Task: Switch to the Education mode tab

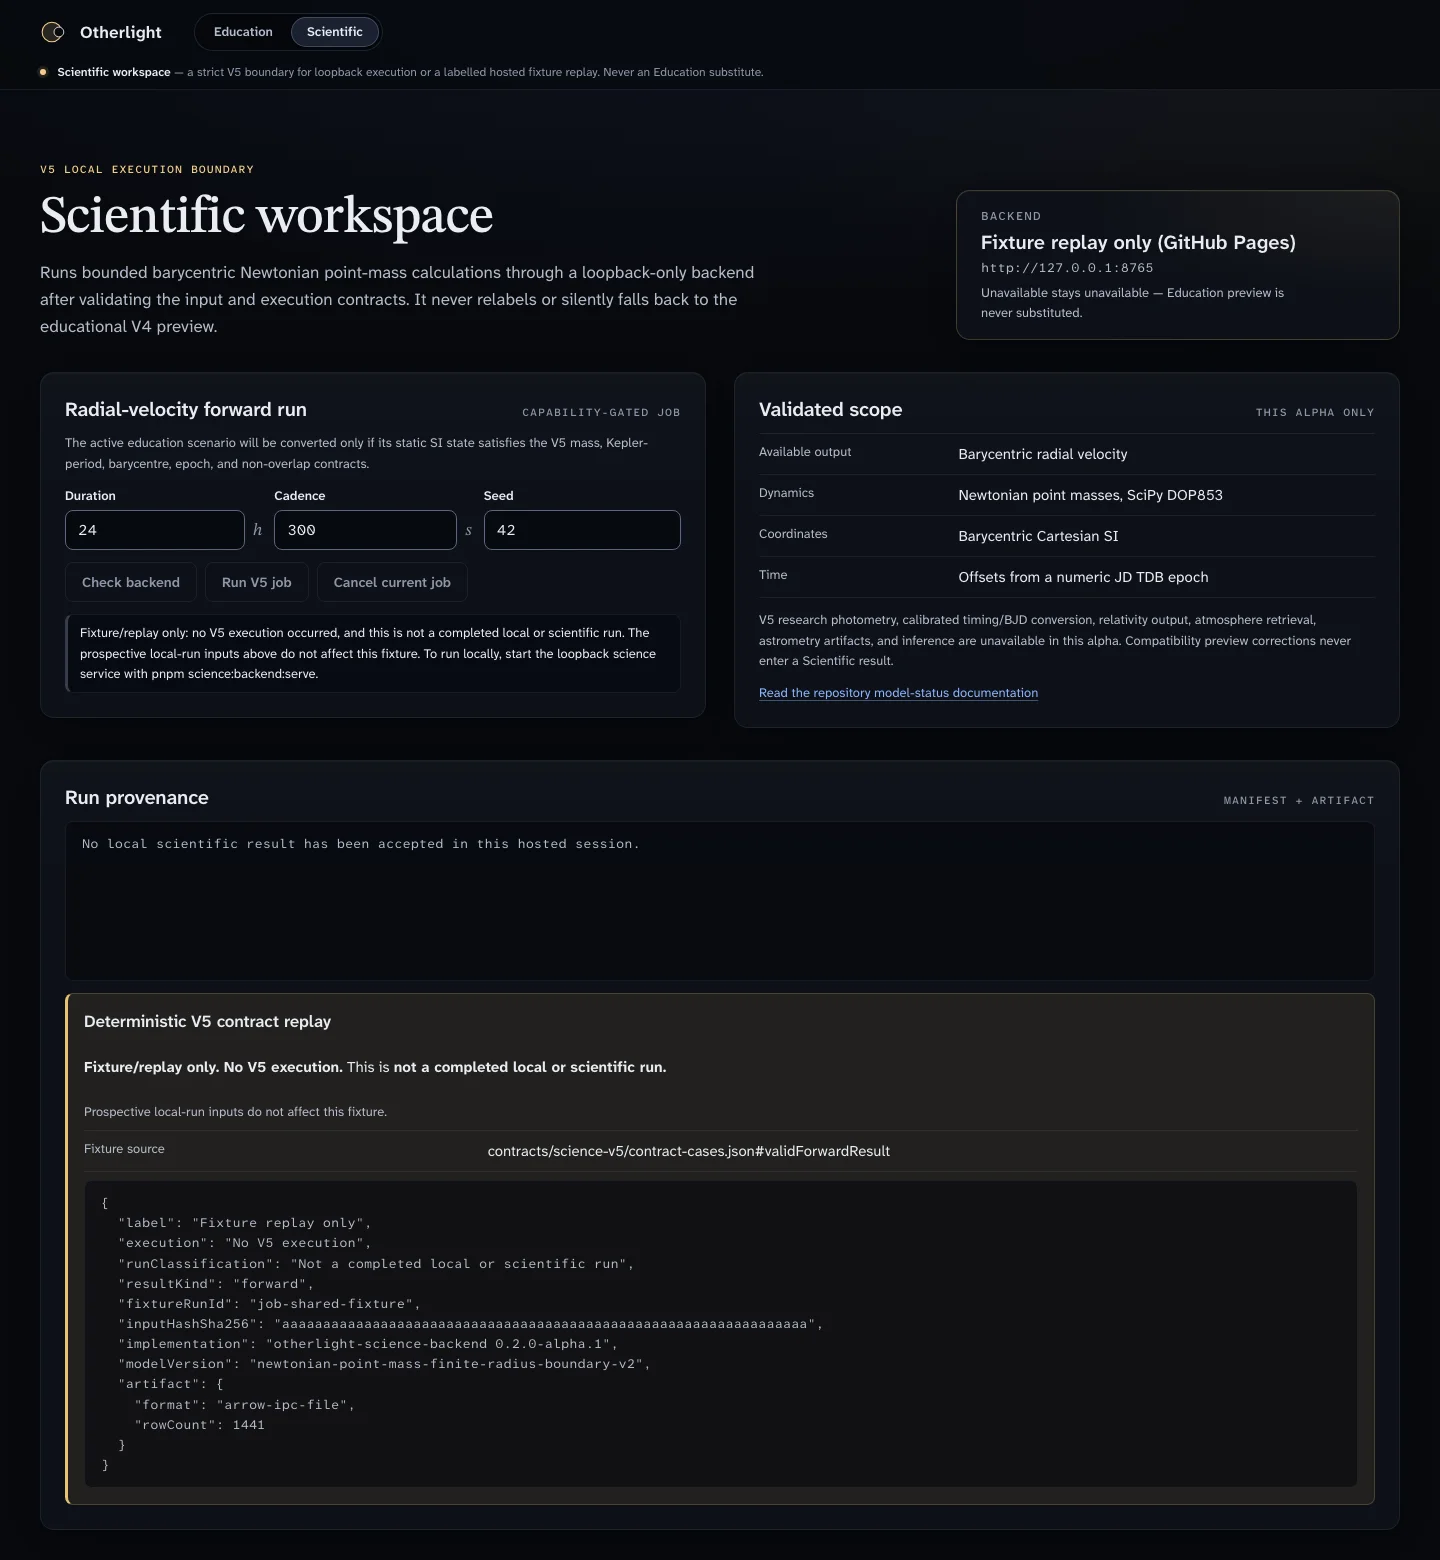Action: (x=243, y=32)
